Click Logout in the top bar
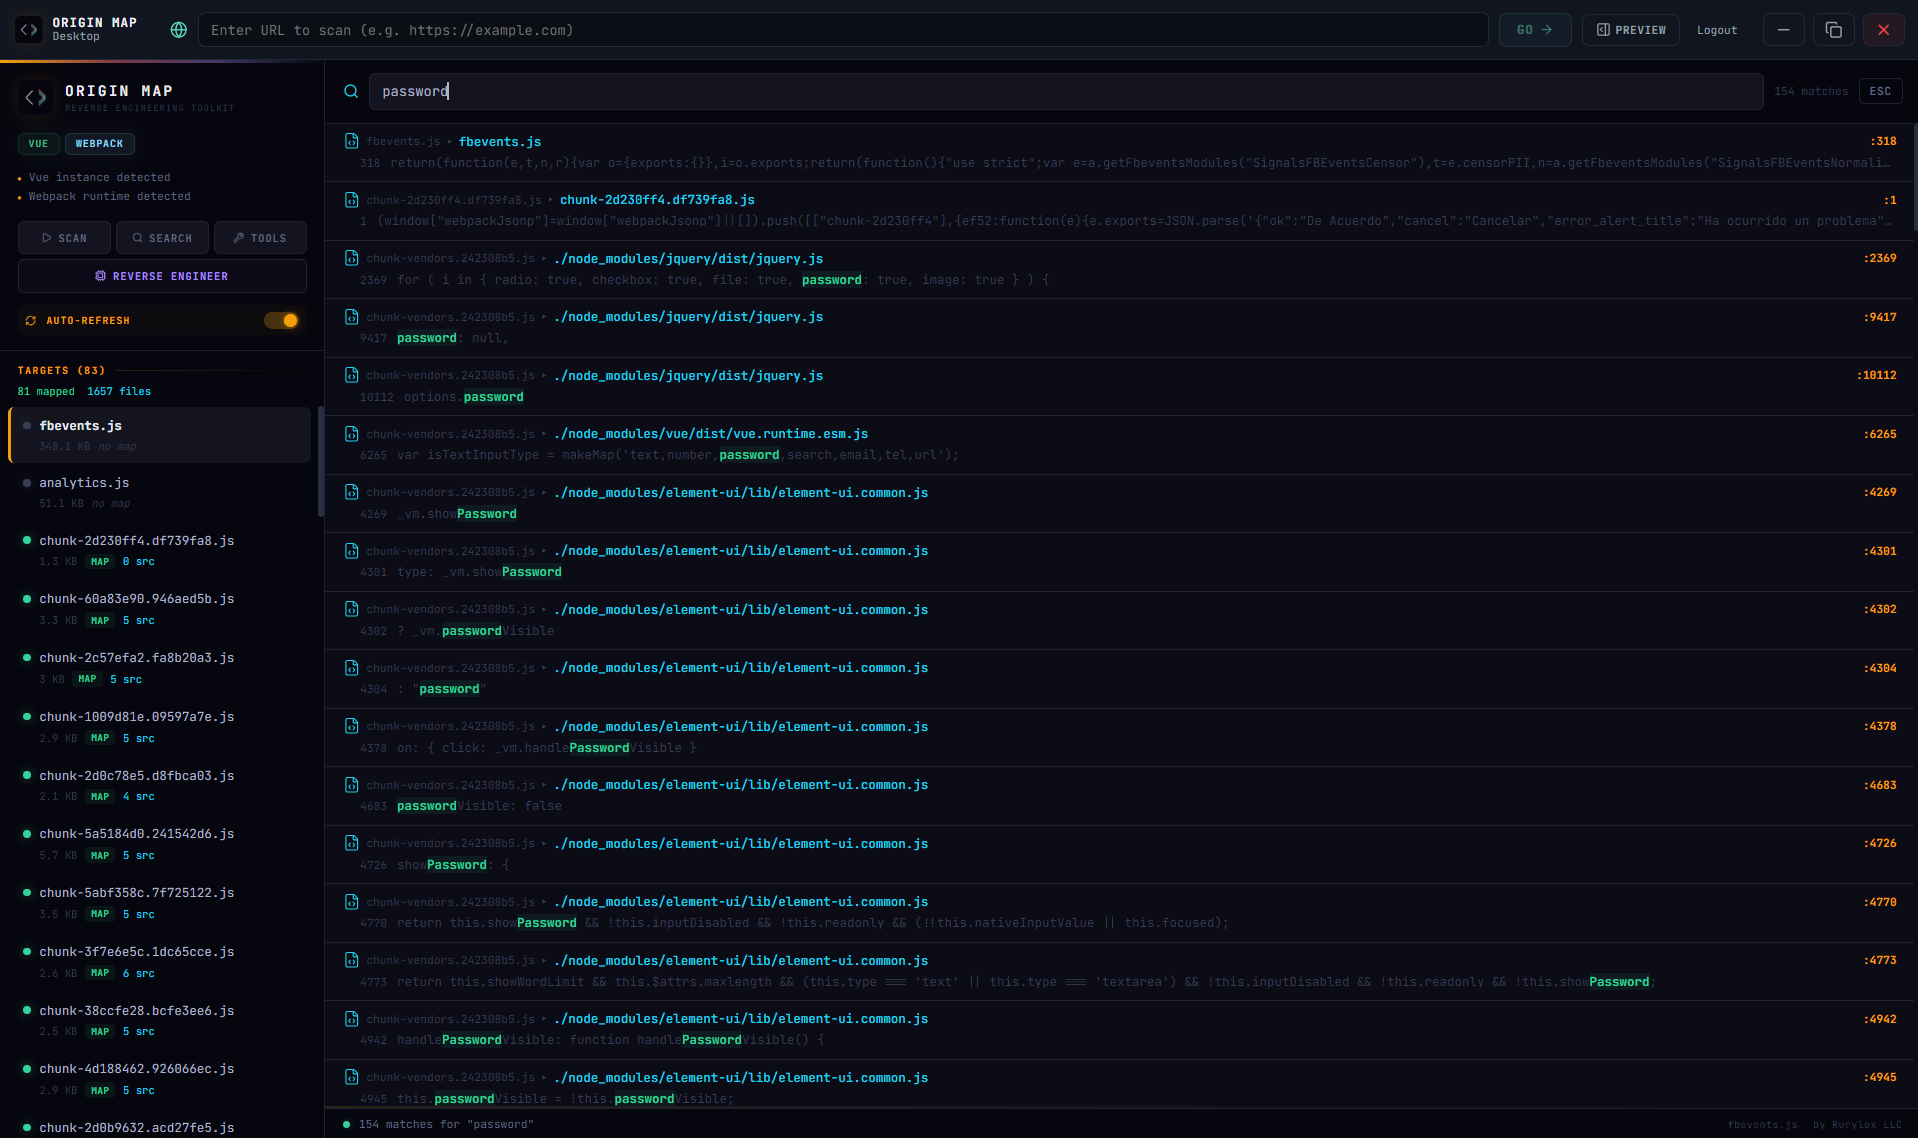 pyautogui.click(x=1716, y=30)
